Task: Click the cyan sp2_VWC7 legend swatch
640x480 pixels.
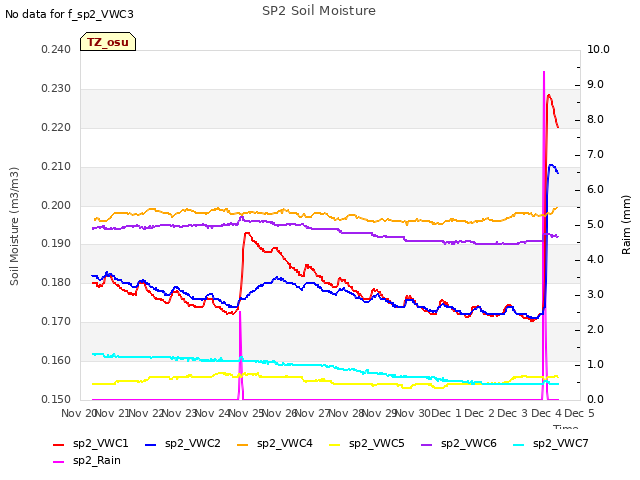Action: point(518,444)
